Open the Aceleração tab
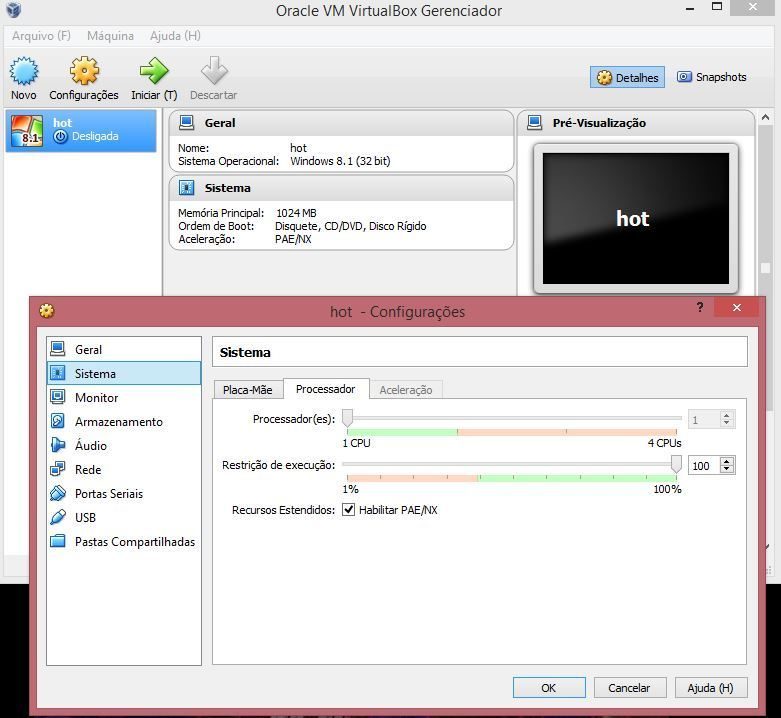This screenshot has height=718, width=781. pos(405,390)
